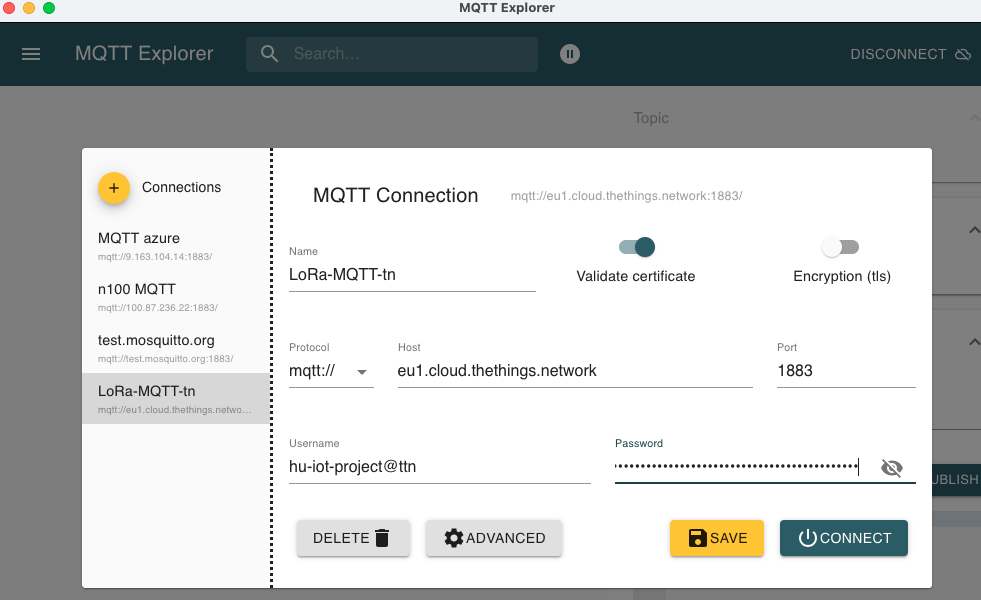Add a new connection with the plus icon
981x600 pixels.
(113, 187)
